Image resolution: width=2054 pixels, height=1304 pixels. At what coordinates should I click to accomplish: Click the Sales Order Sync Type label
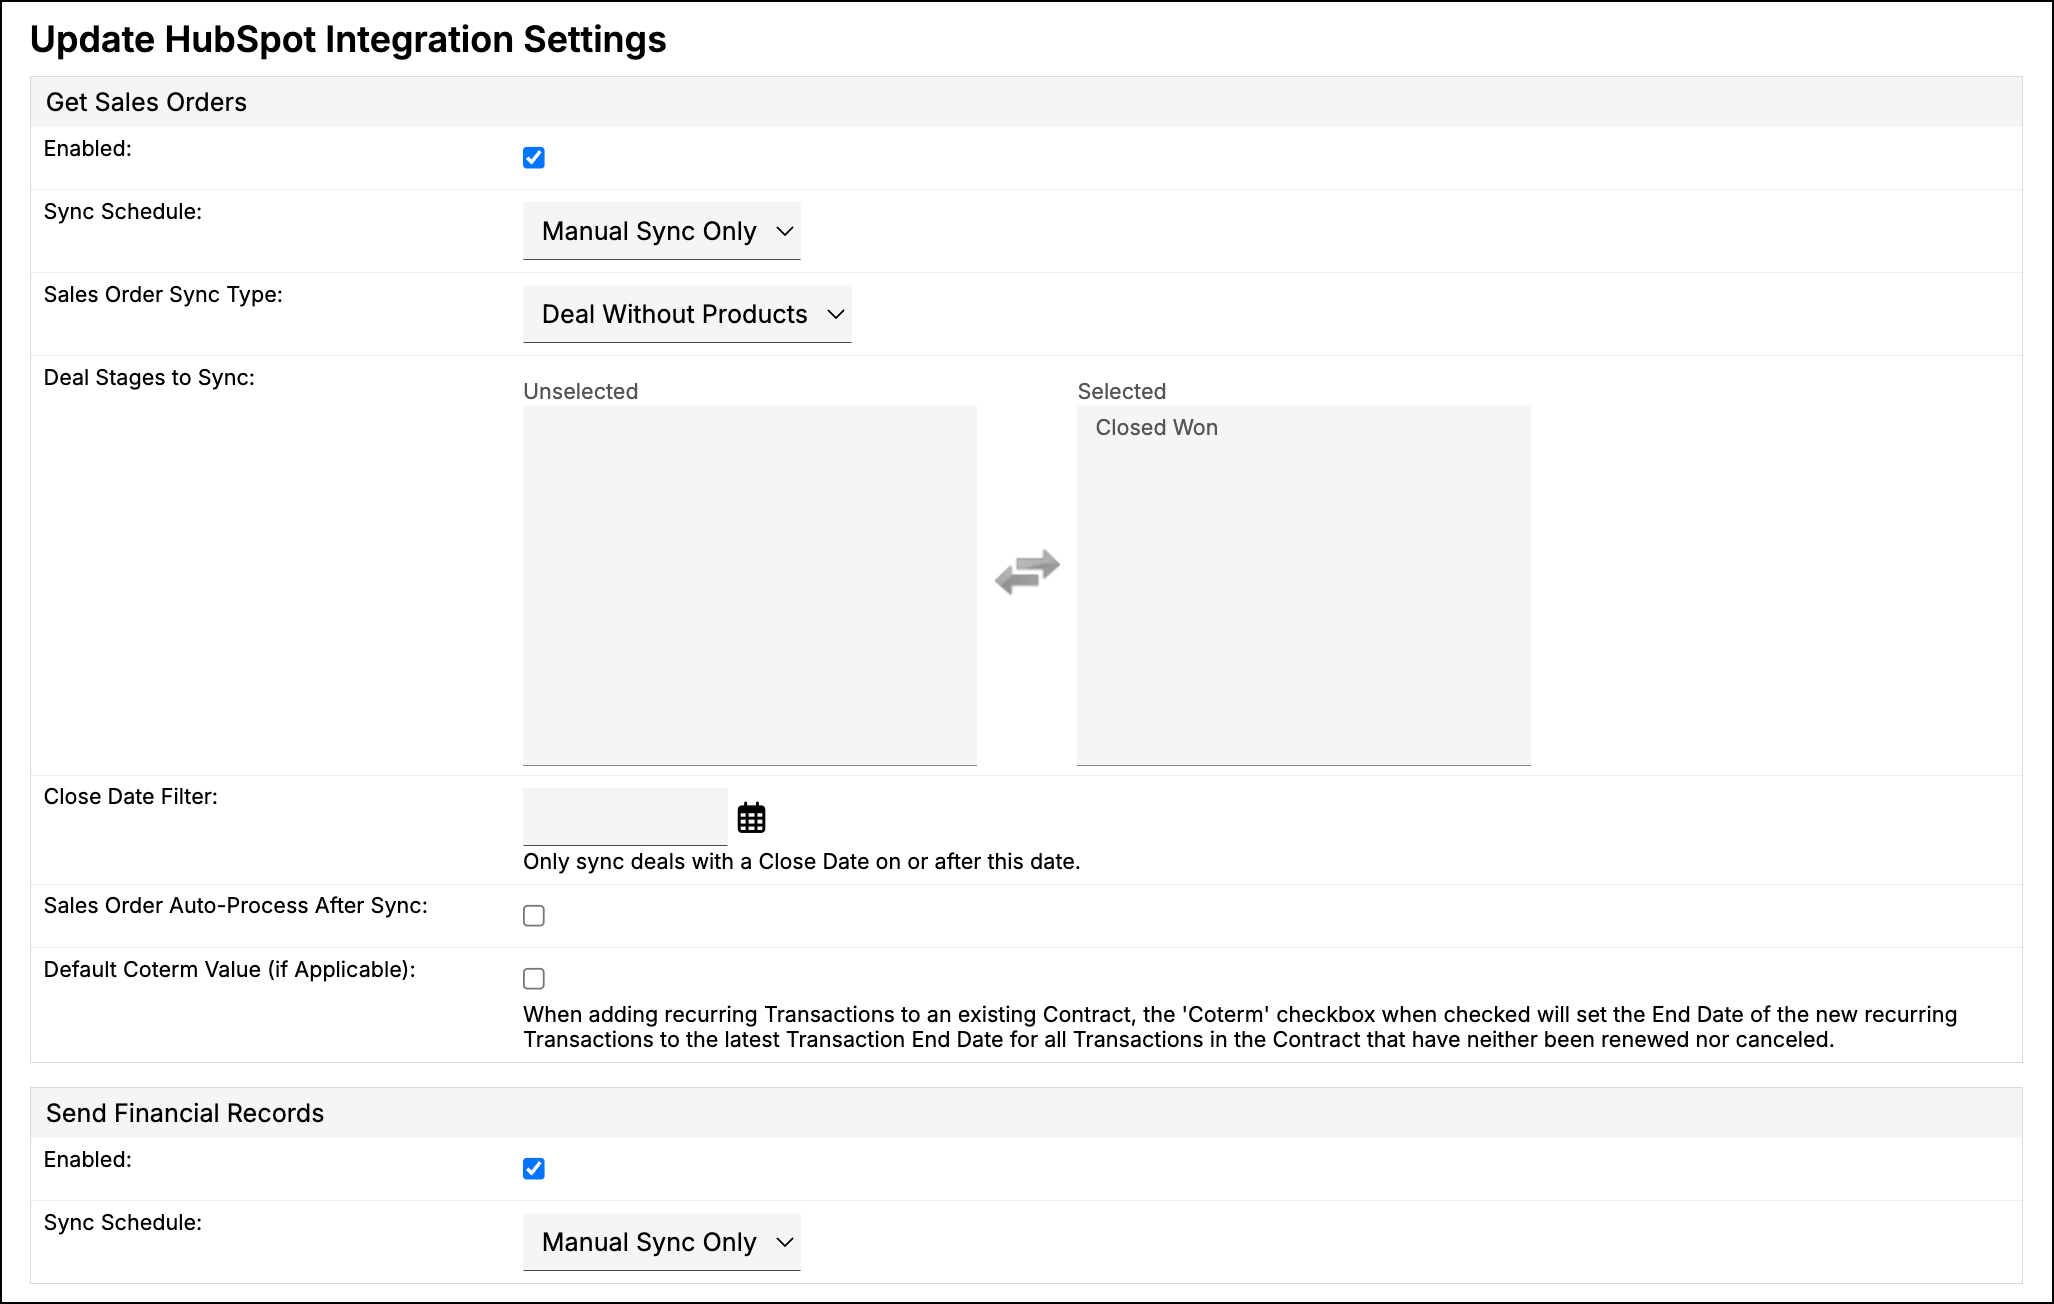click(x=163, y=294)
